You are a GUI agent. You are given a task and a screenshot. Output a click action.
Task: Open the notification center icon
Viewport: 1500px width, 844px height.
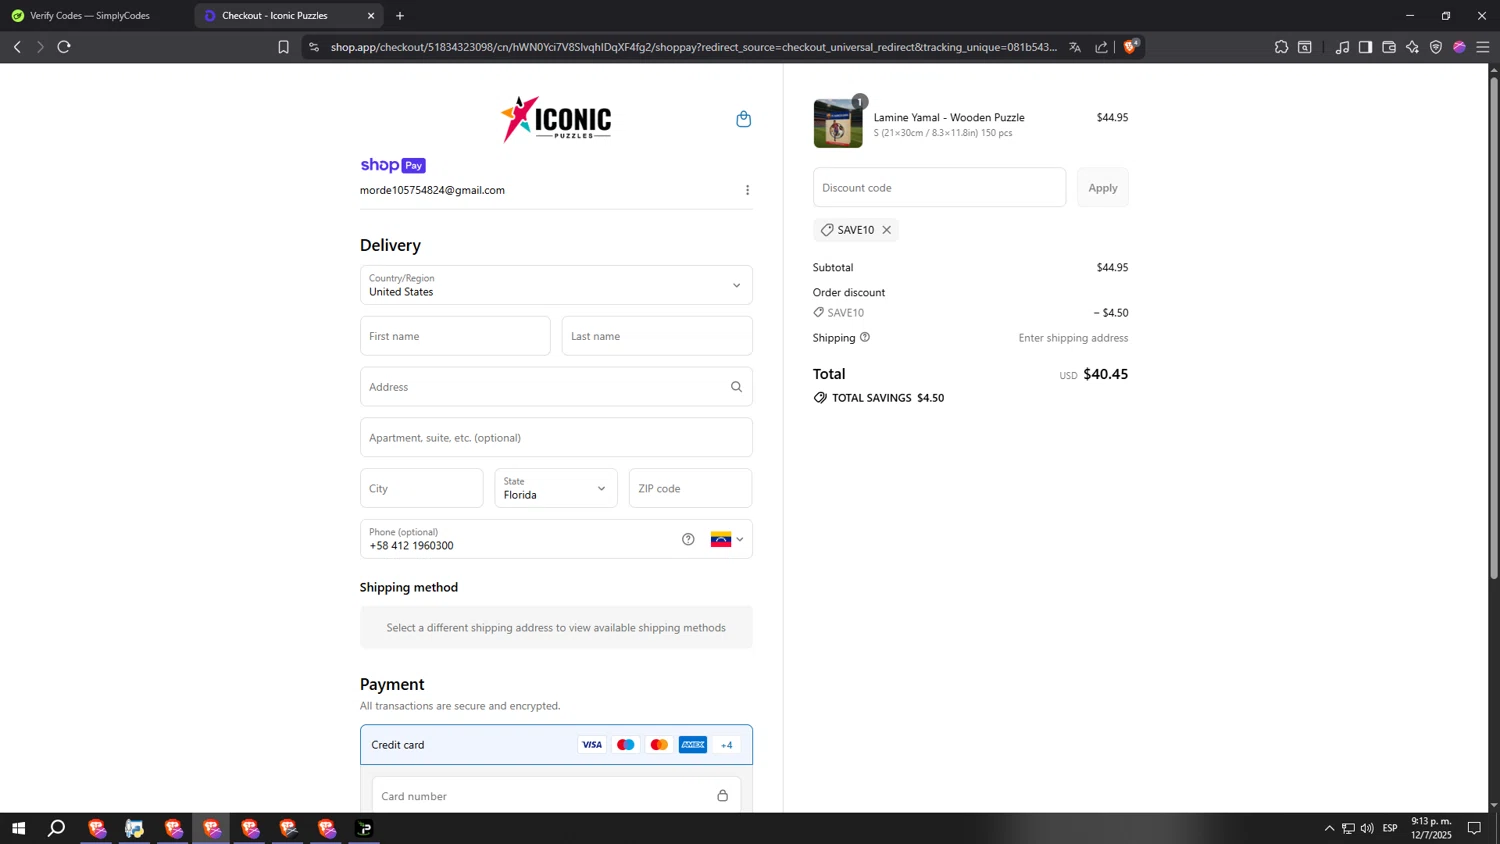click(1474, 828)
